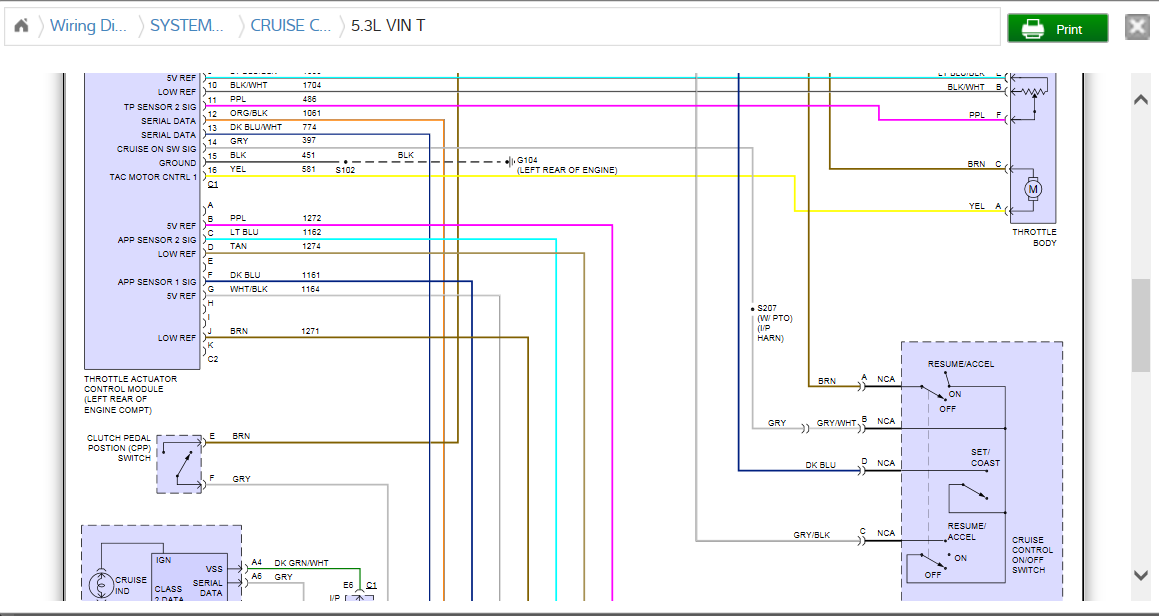Click the Home icon in the breadcrumb
This screenshot has width=1159, height=616.
click(21, 26)
